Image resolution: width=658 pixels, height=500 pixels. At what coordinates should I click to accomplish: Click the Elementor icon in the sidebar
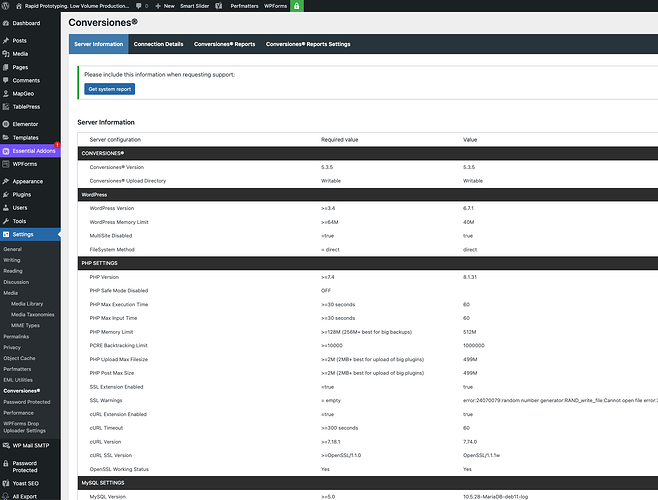point(6,123)
